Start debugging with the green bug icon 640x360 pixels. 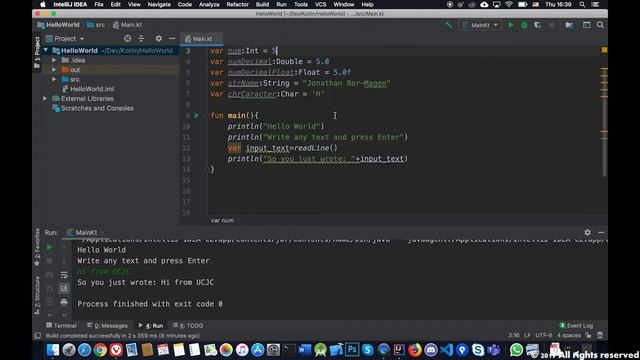(x=524, y=25)
